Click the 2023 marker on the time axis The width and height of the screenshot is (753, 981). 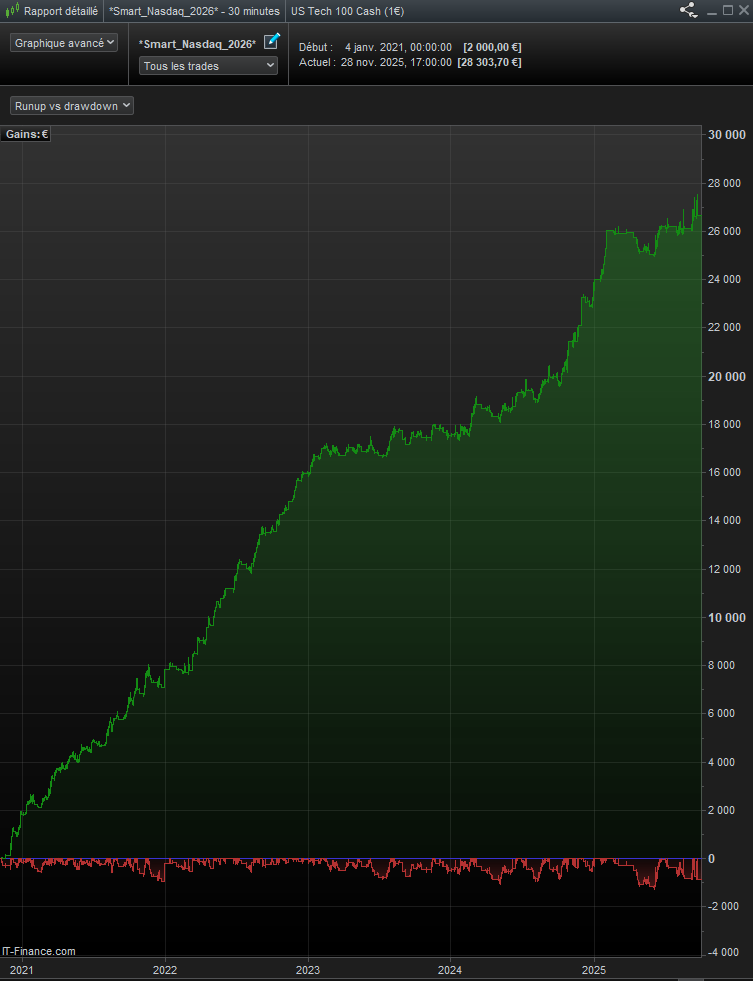tap(308, 969)
